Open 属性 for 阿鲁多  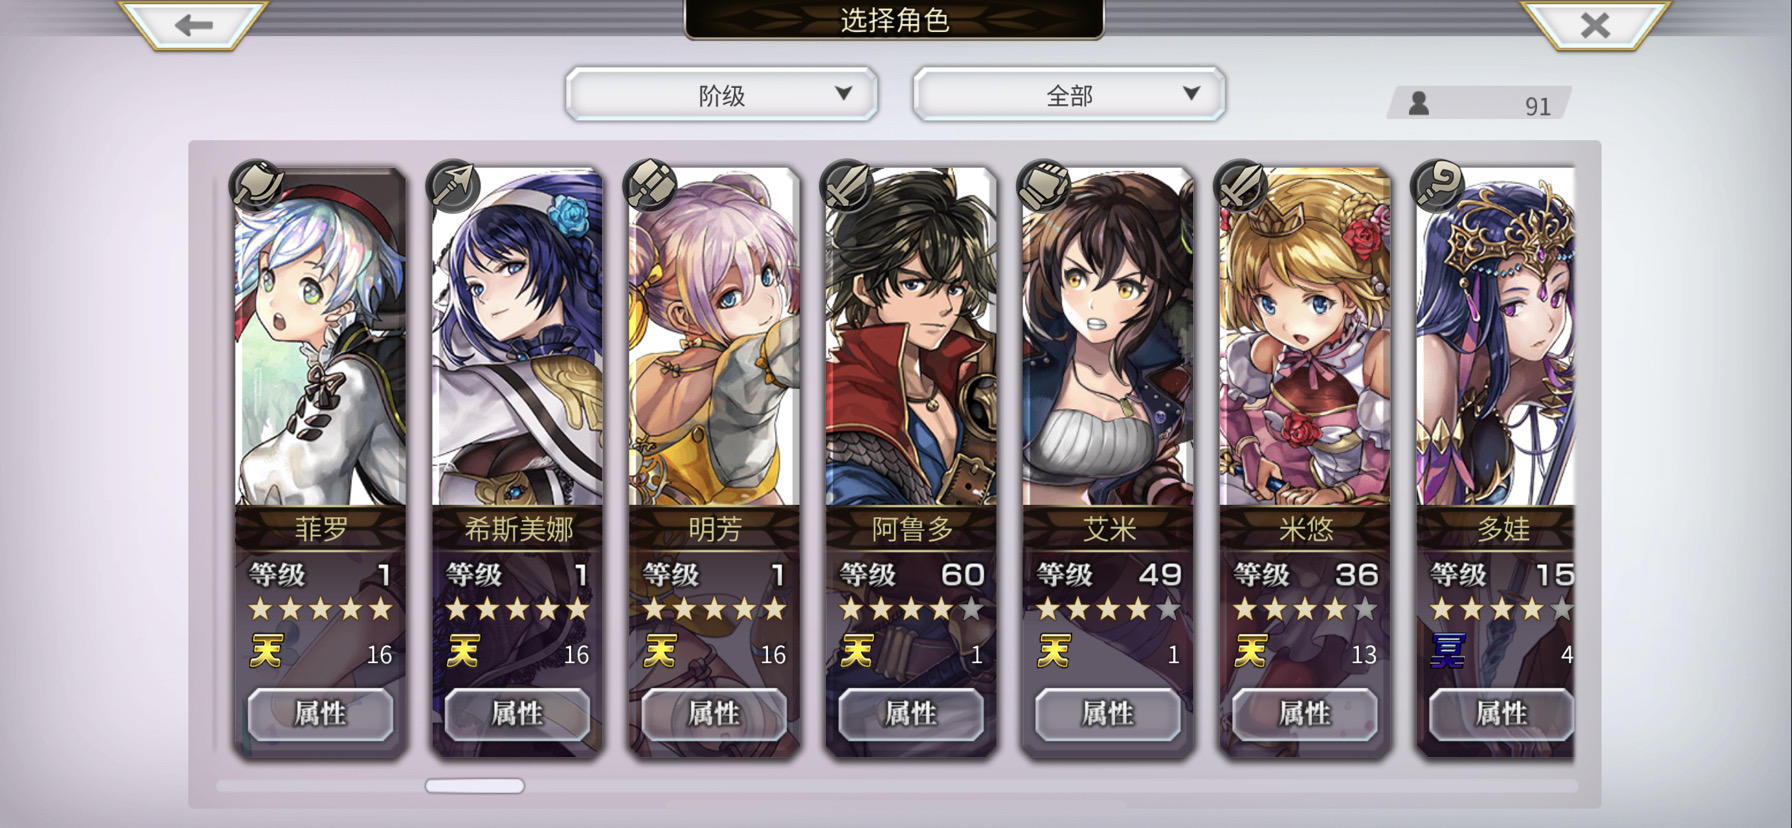pos(910,713)
